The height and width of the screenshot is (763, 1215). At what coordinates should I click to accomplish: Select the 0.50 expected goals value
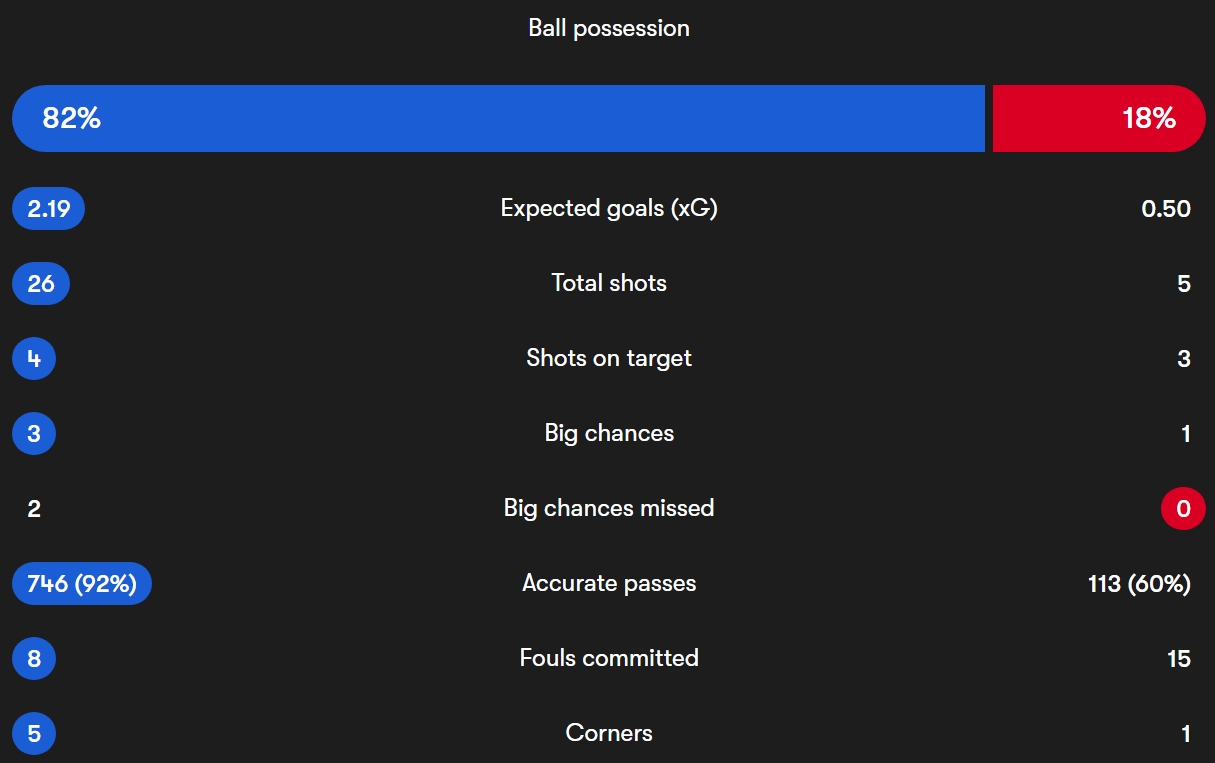tap(1166, 209)
